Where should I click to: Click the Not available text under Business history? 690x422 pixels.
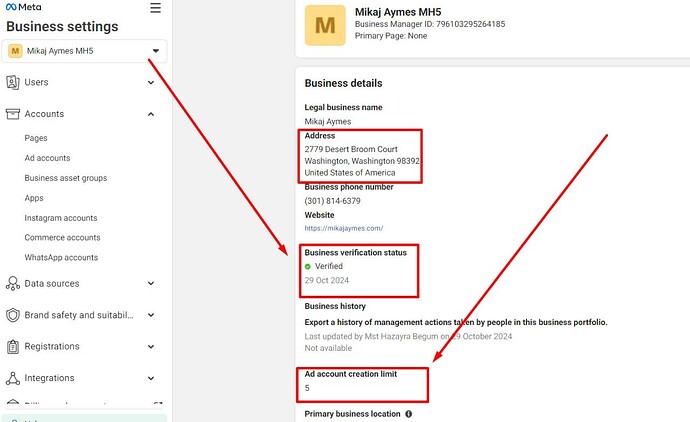click(328, 348)
